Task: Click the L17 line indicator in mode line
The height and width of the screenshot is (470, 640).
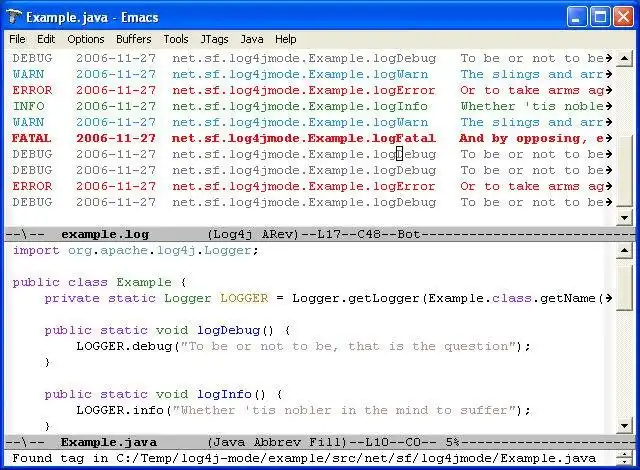Action: [x=329, y=234]
